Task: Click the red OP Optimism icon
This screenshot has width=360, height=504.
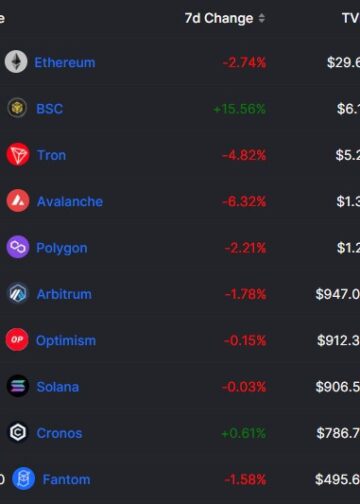Action: 17,340
